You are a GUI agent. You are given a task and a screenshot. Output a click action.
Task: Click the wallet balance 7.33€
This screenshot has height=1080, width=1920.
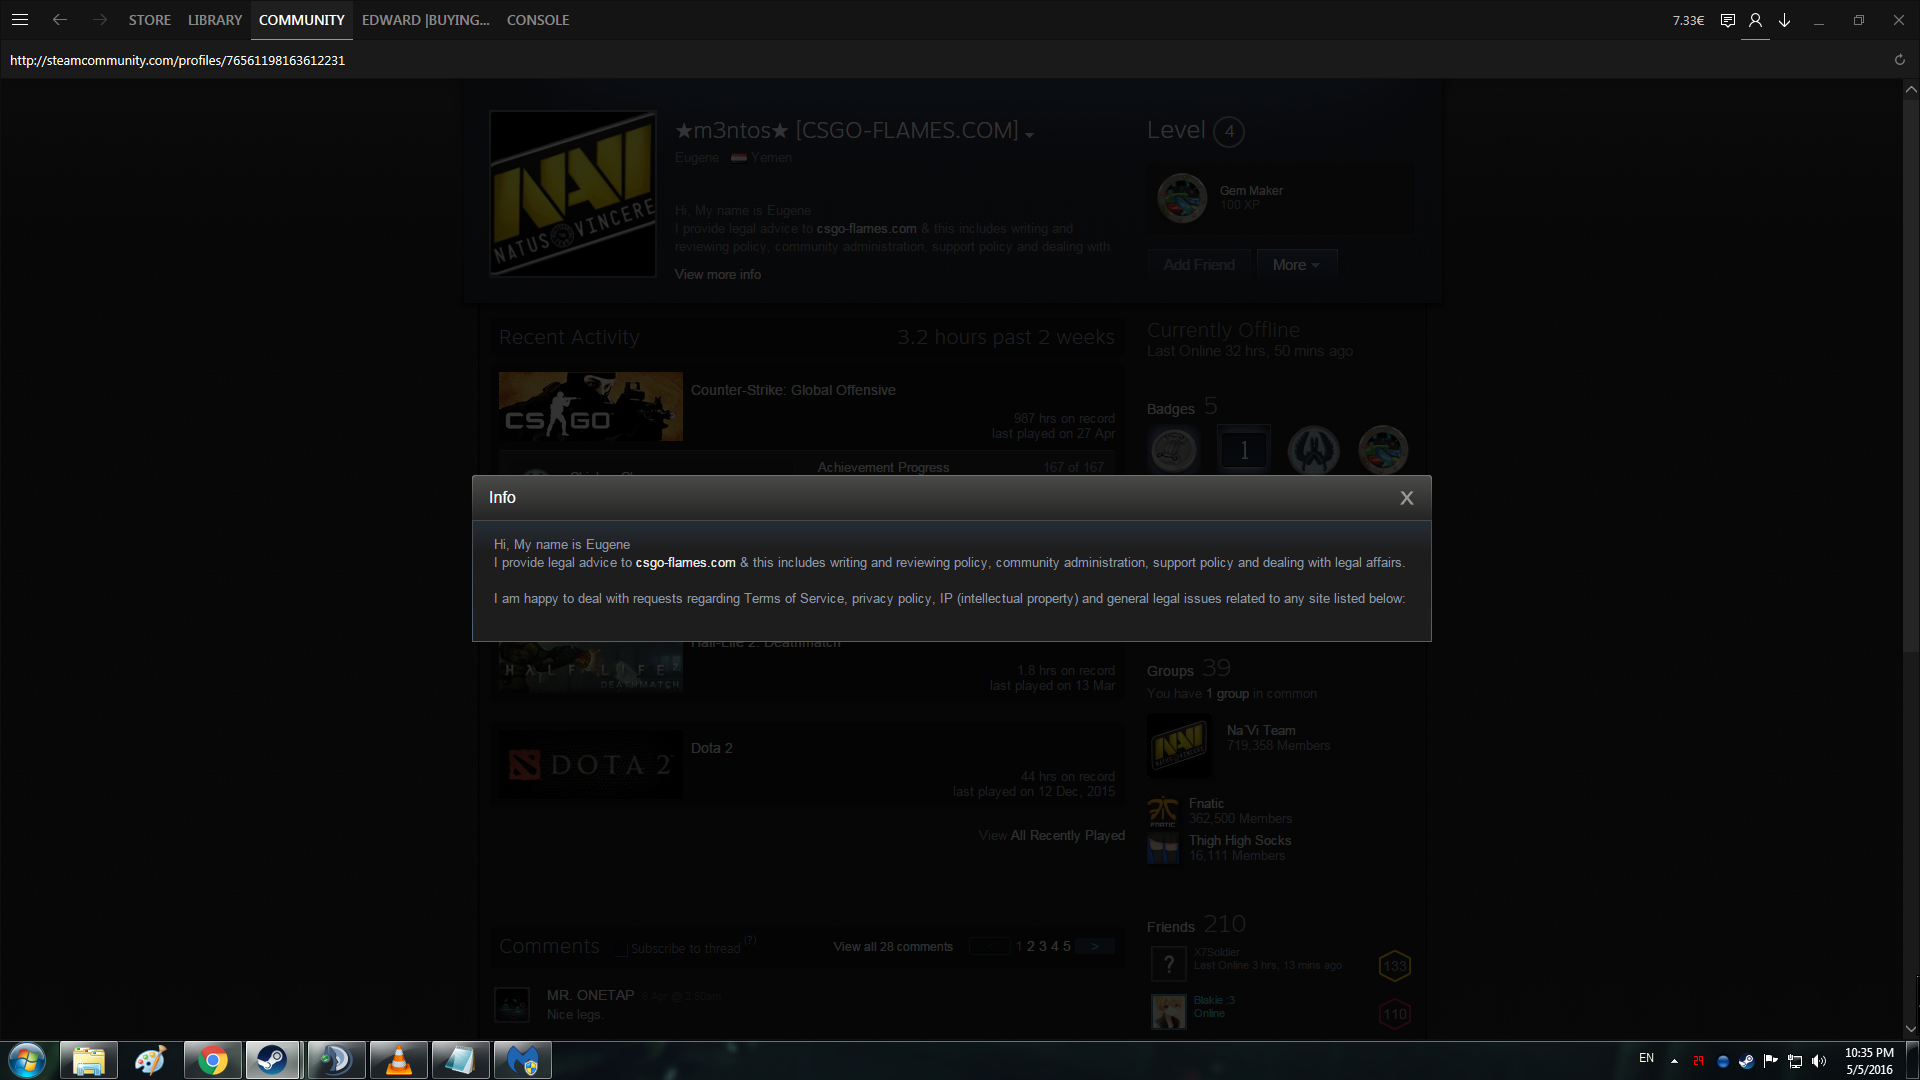(1688, 20)
